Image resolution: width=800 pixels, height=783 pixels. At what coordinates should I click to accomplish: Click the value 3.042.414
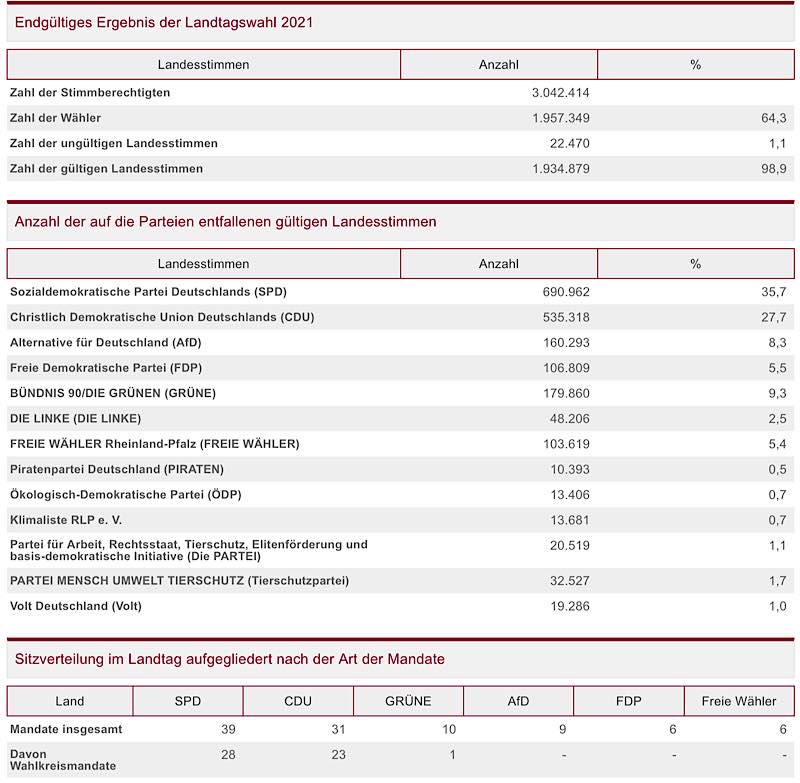pos(560,93)
